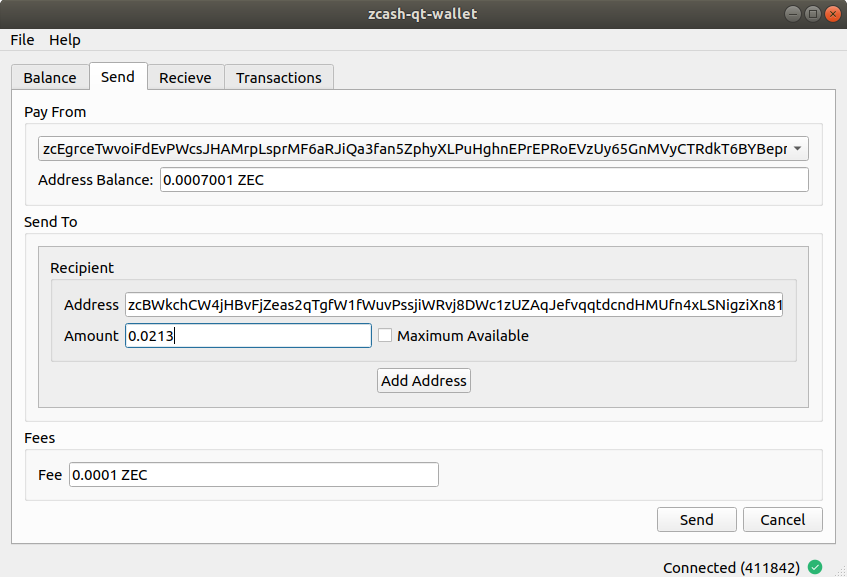
Task: Open the Transactions tab
Action: 279,77
